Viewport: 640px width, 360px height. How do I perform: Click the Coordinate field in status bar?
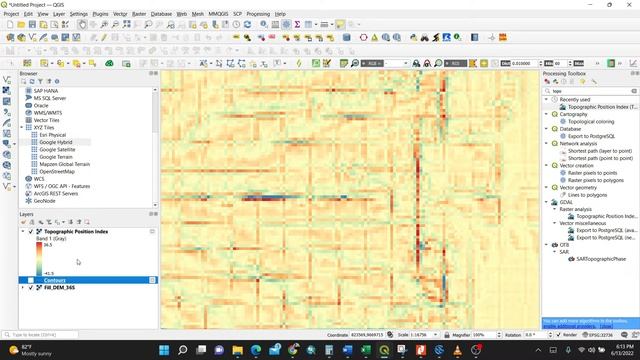pos(367,335)
